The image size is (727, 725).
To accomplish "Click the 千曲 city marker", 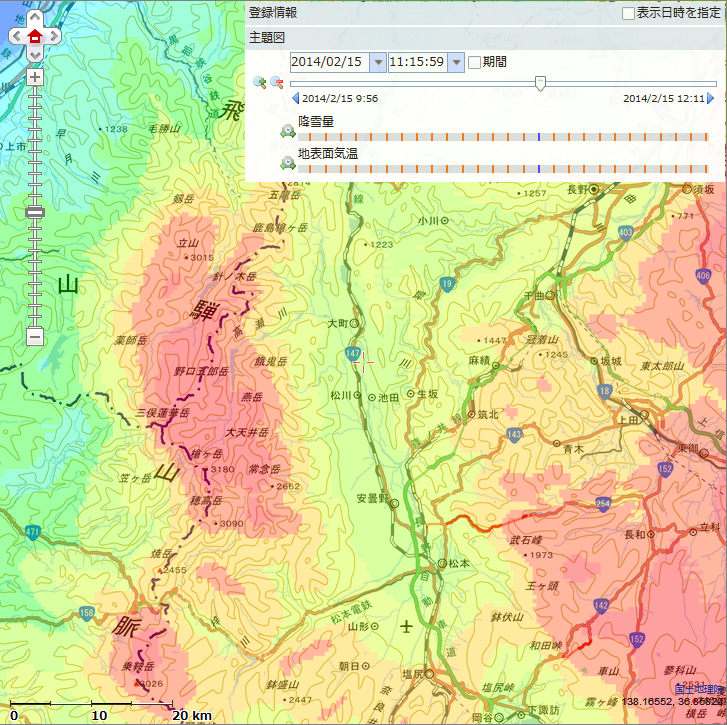I will click(x=550, y=295).
